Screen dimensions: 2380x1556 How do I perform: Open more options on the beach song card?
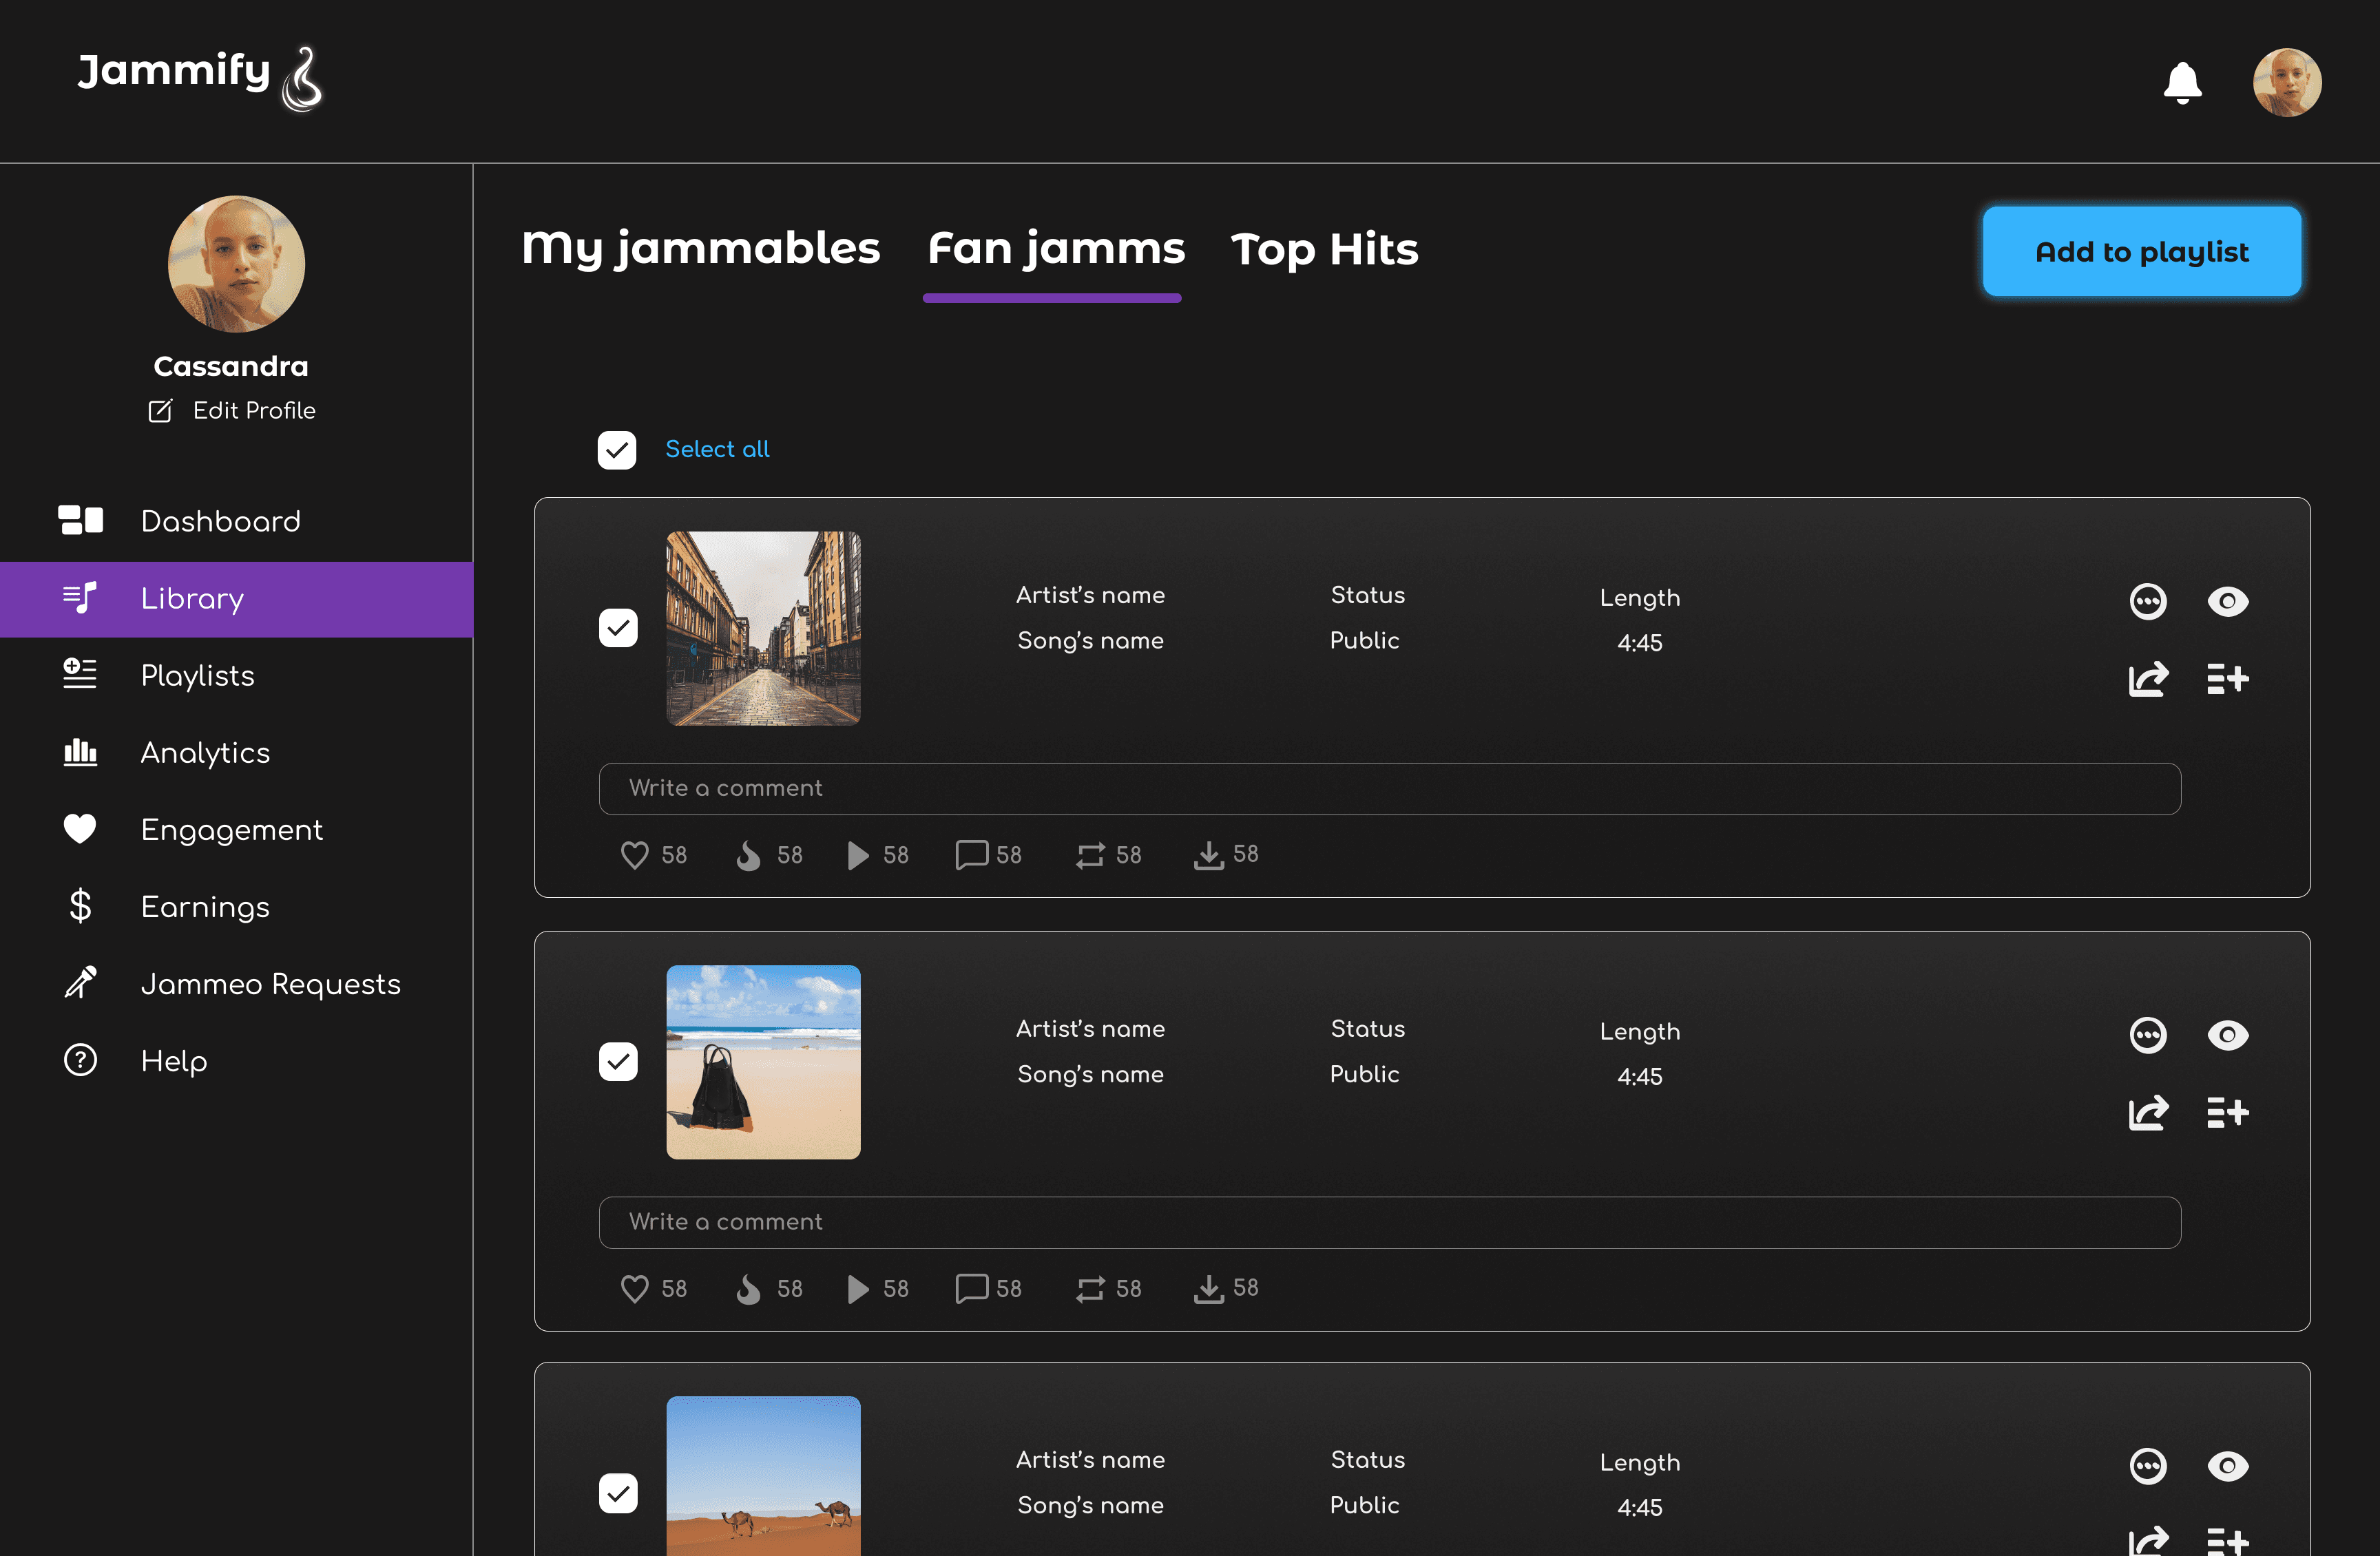click(x=2148, y=1035)
